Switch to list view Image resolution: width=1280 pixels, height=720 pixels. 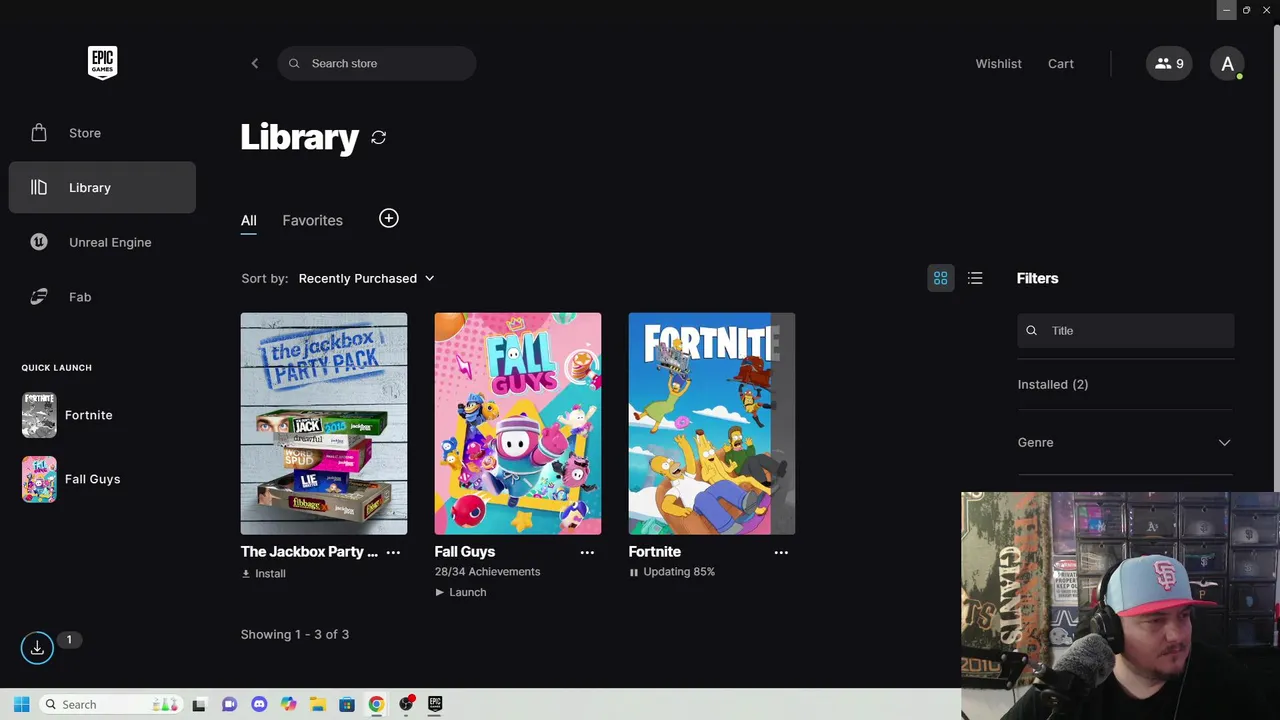coord(975,278)
